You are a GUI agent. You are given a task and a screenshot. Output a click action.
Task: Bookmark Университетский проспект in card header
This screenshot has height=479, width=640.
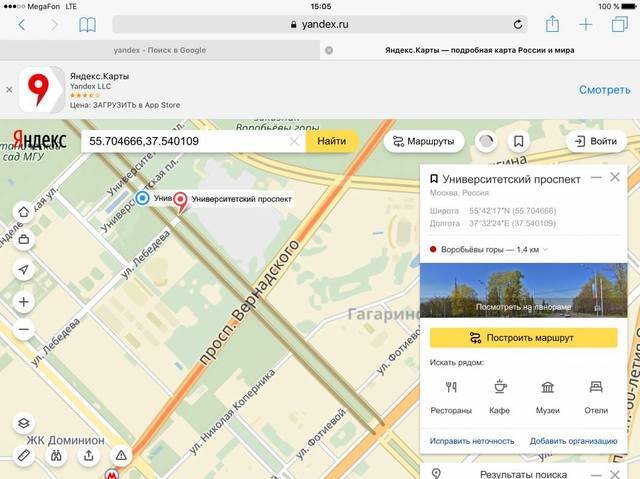[434, 179]
